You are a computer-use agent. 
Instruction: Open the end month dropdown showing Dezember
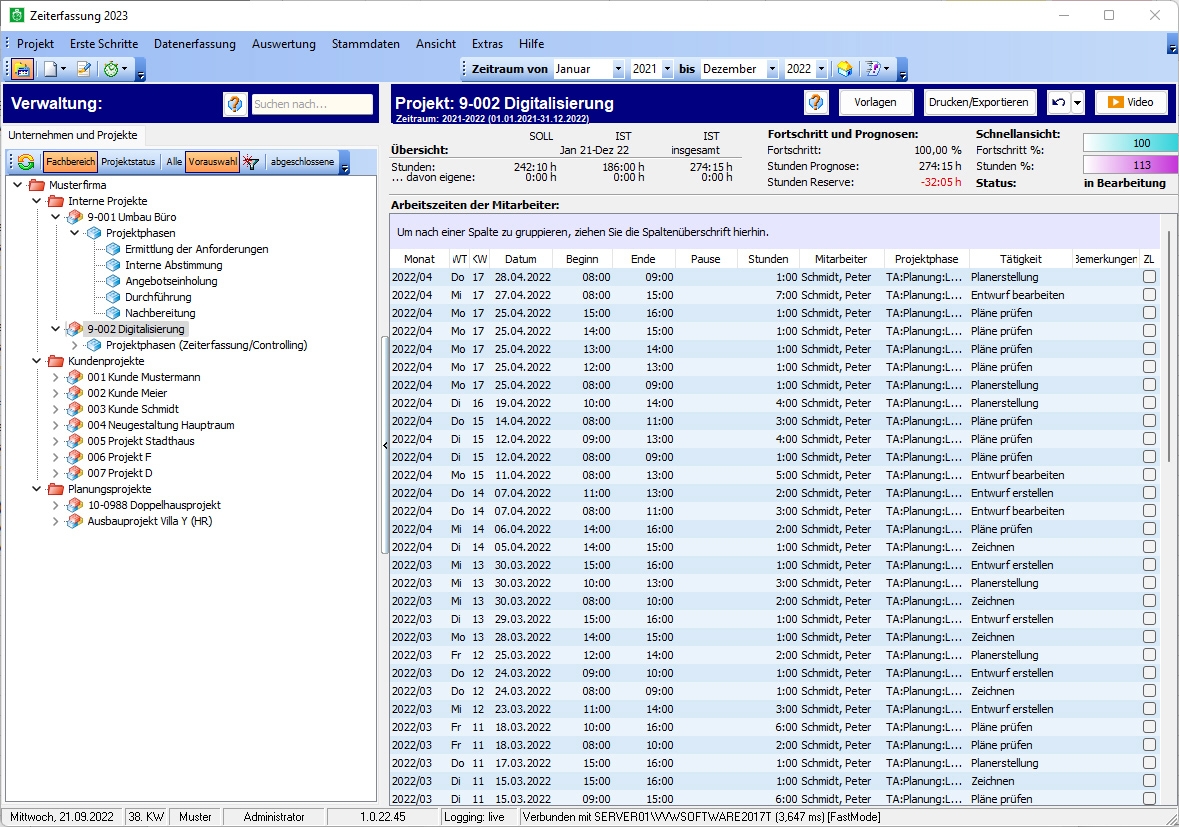click(x=771, y=69)
